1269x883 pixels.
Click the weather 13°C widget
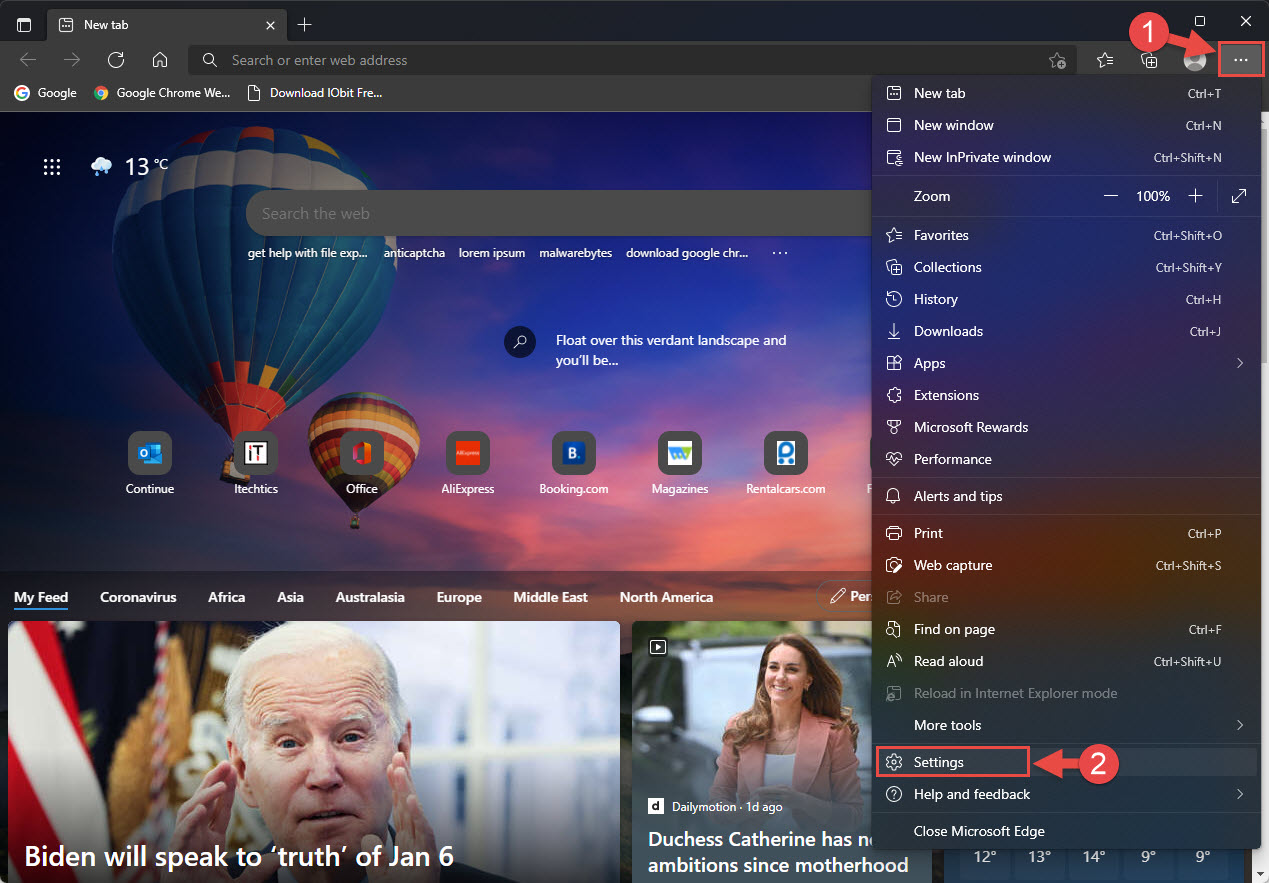click(129, 166)
